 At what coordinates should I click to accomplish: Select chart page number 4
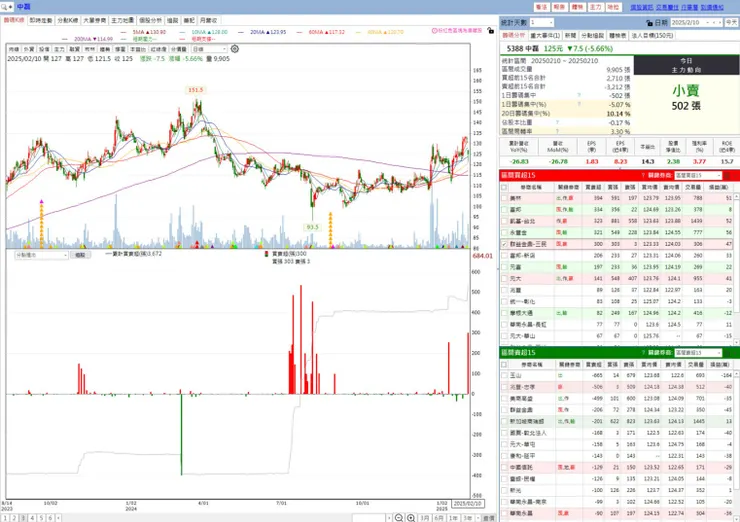32,518
